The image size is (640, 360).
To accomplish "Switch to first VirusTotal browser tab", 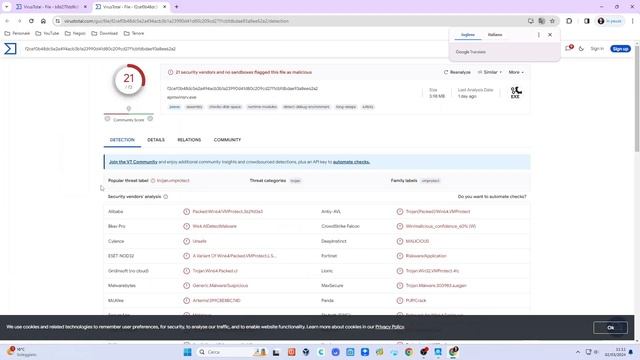I will 50,7.
